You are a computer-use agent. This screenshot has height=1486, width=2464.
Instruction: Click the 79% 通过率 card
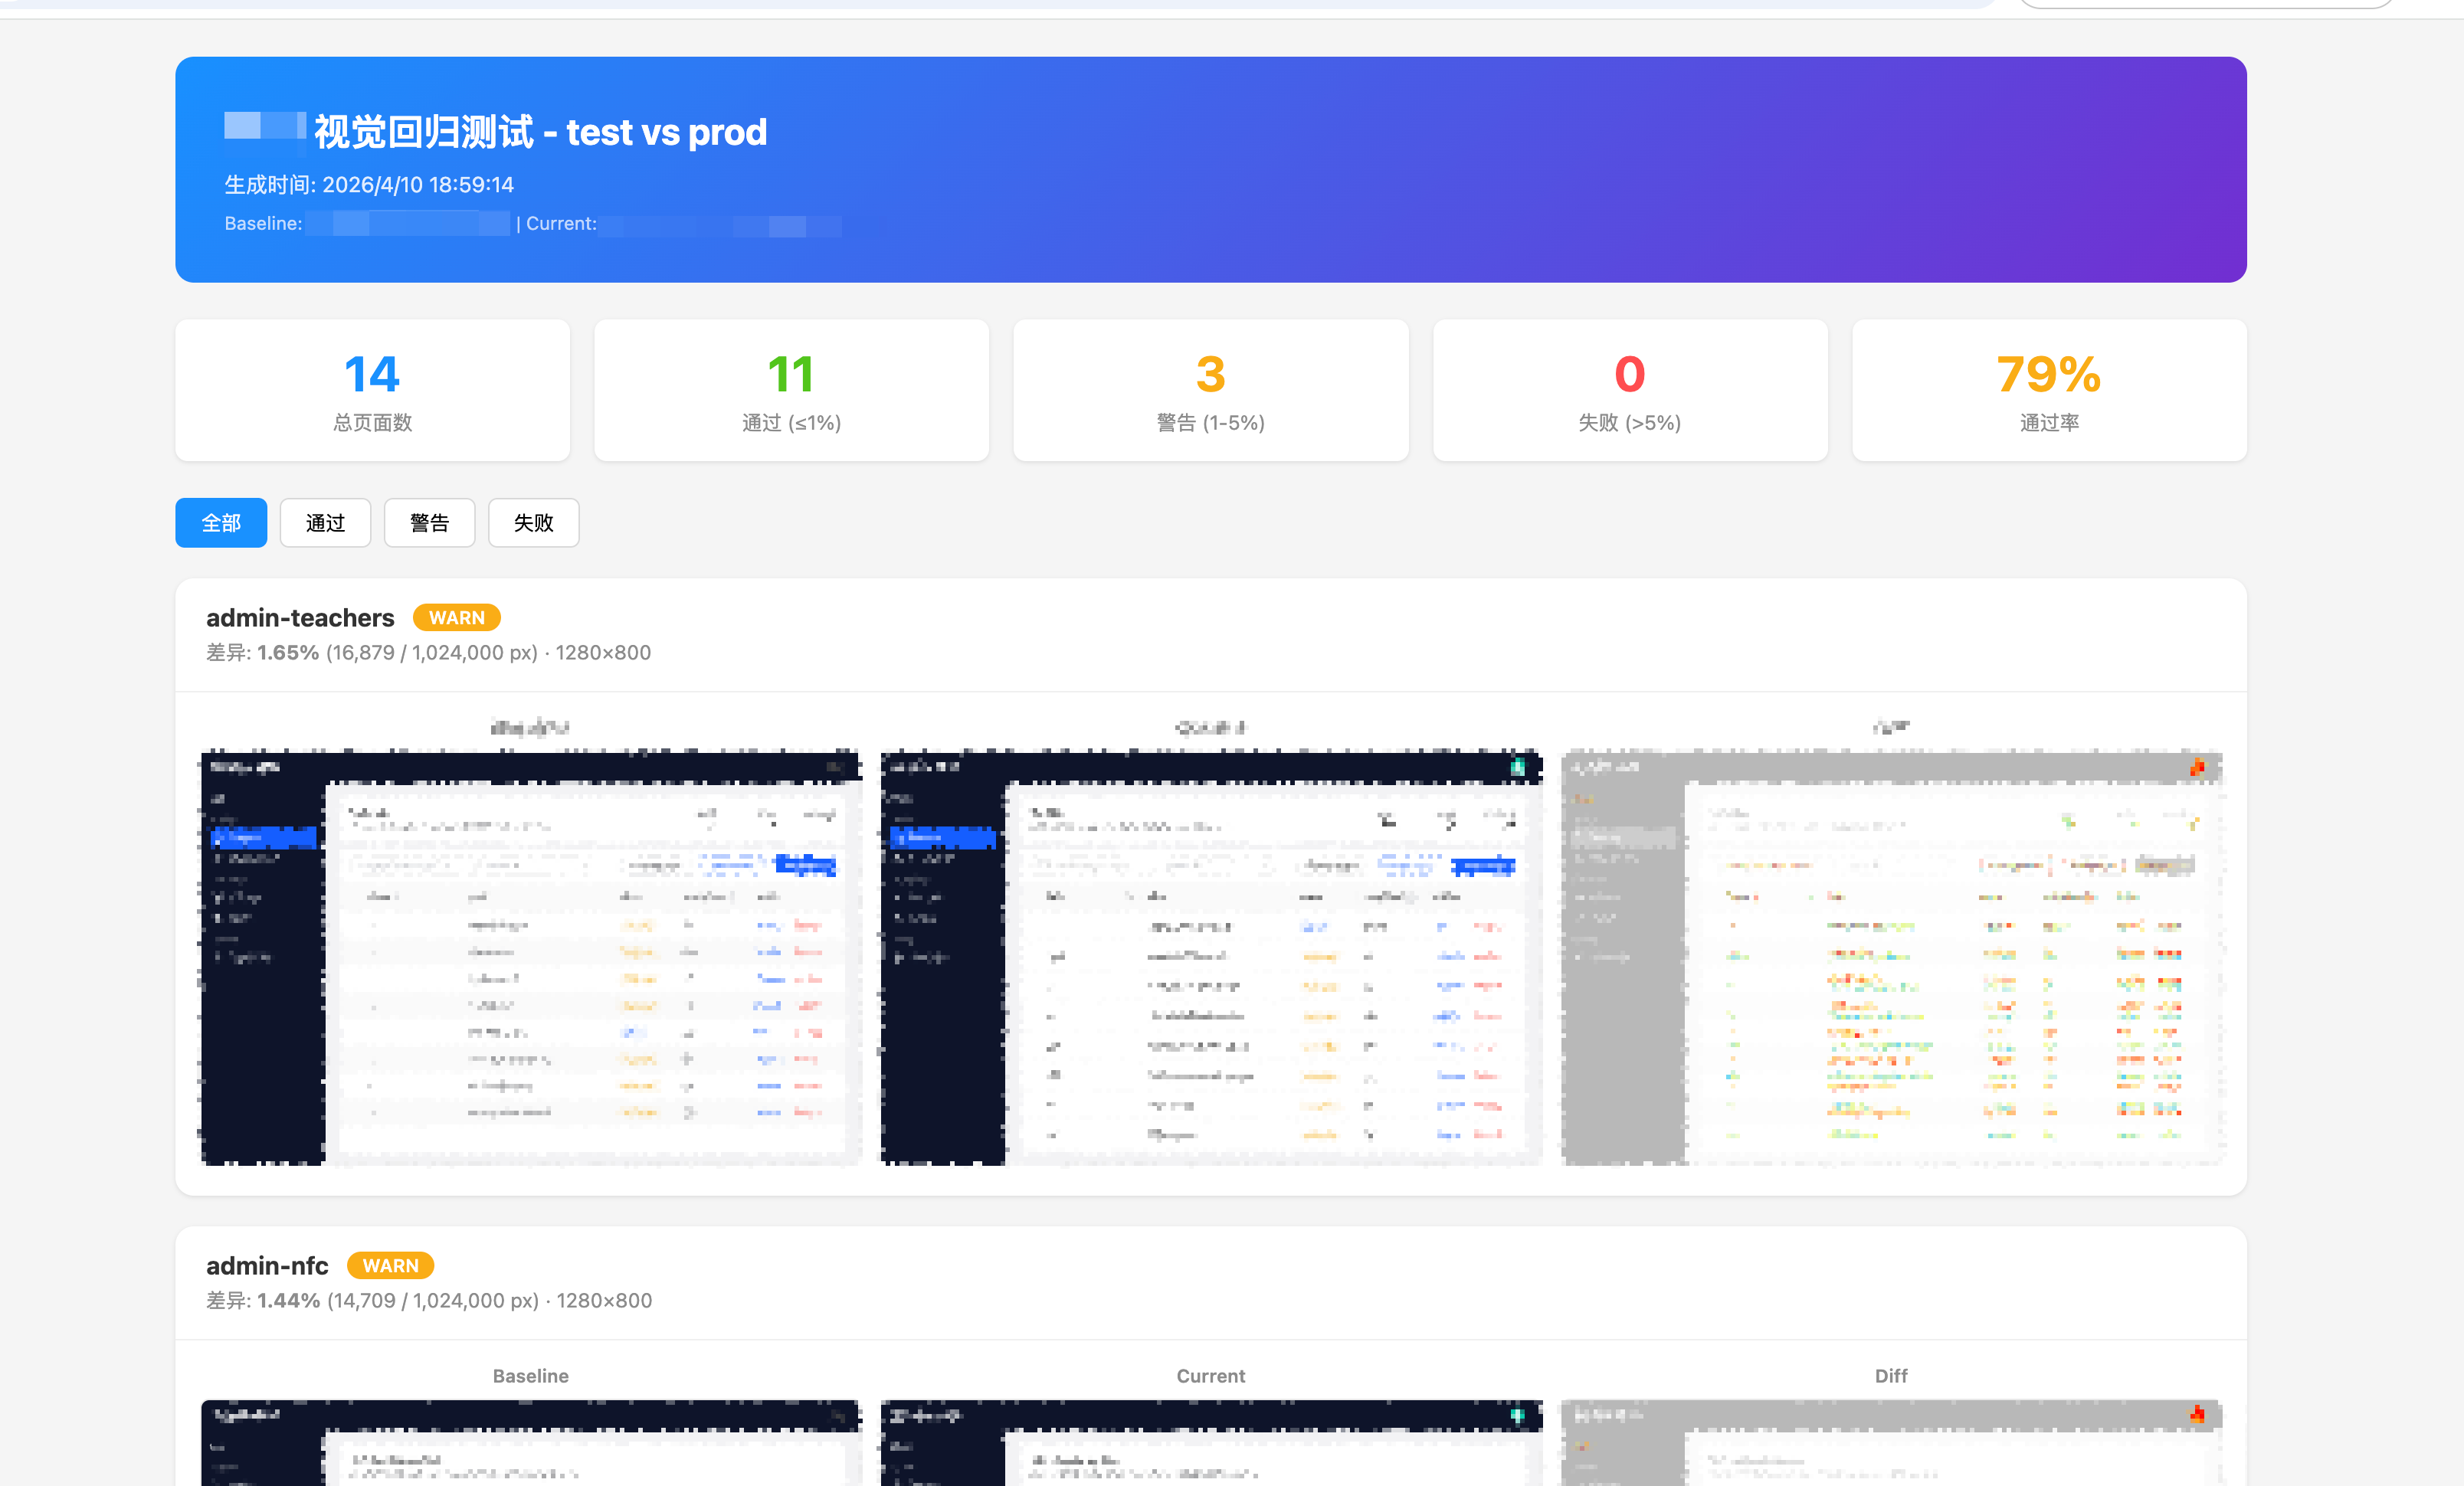coord(2049,391)
